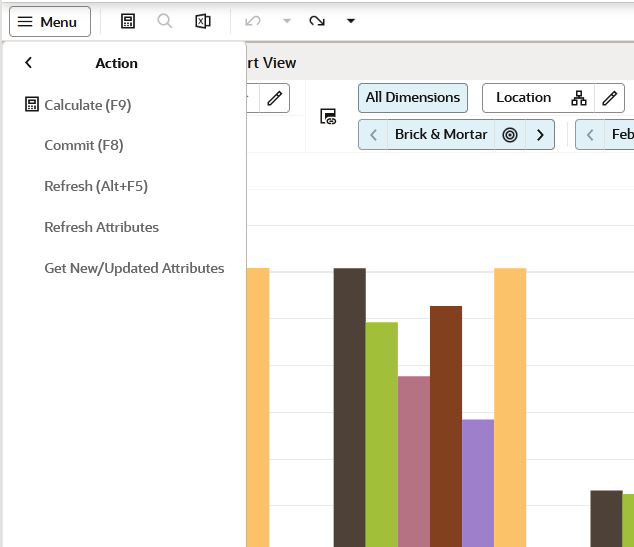Select Refresh (Alt+F5) menu entry
This screenshot has height=547, width=634.
click(96, 186)
